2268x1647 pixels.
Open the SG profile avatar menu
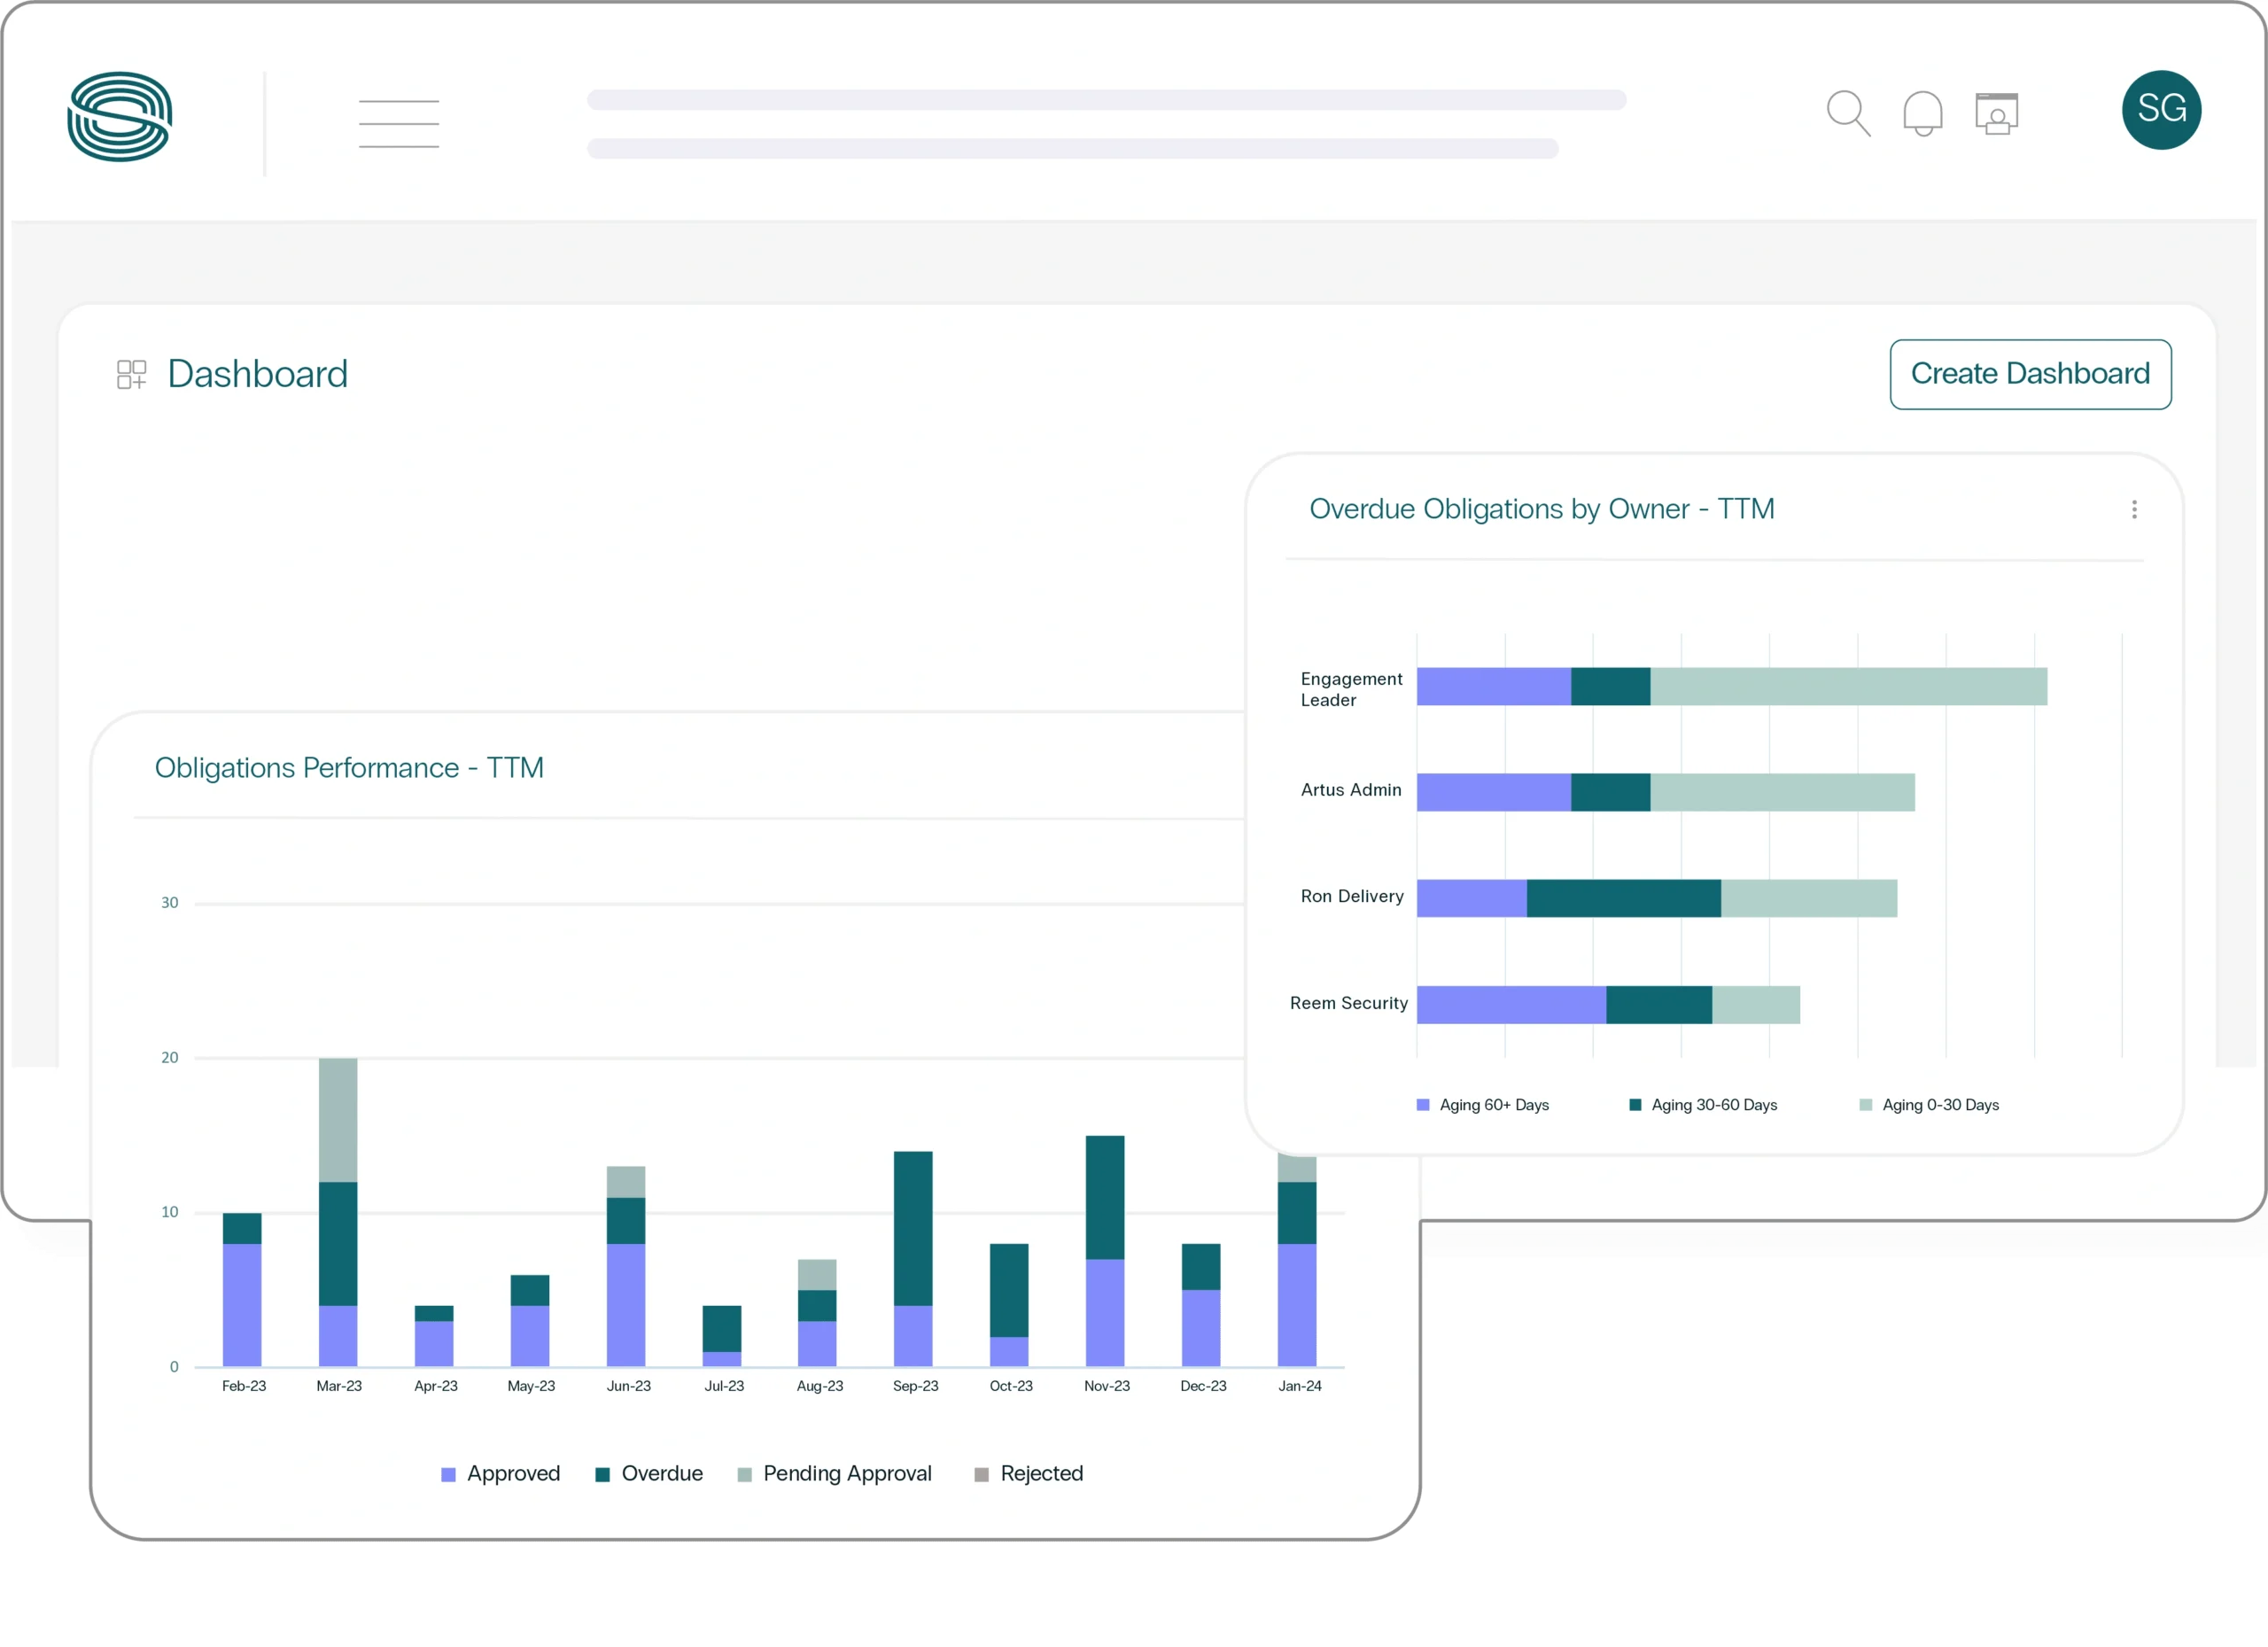point(2161,110)
